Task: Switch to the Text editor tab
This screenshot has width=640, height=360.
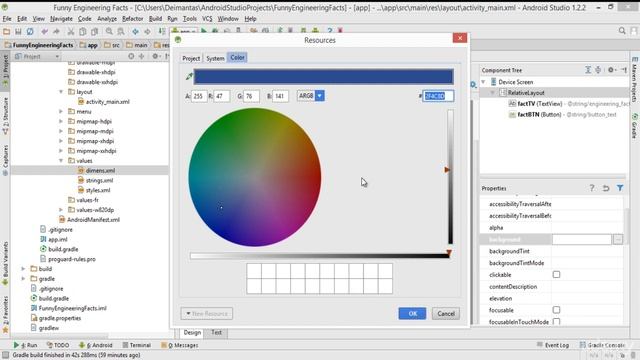Action: coord(216,332)
